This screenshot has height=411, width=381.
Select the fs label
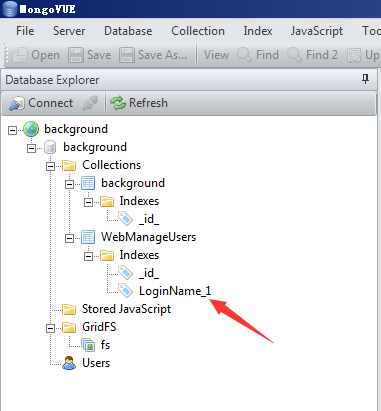point(105,345)
